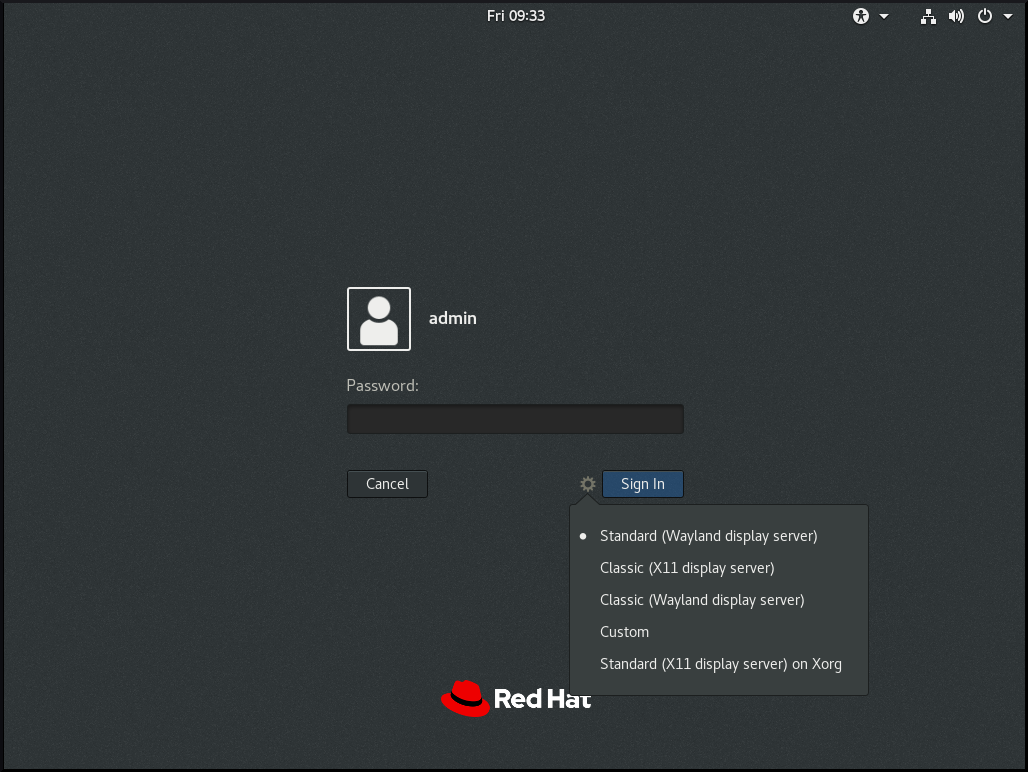Click the red fedora hat logo
The image size is (1028, 772).
[465, 698]
